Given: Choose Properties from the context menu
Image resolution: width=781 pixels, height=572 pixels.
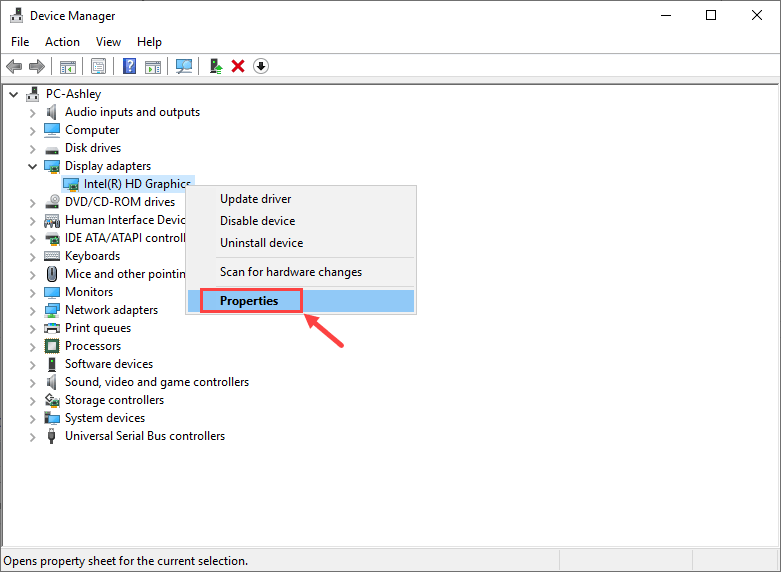Looking at the screenshot, I should (x=249, y=300).
